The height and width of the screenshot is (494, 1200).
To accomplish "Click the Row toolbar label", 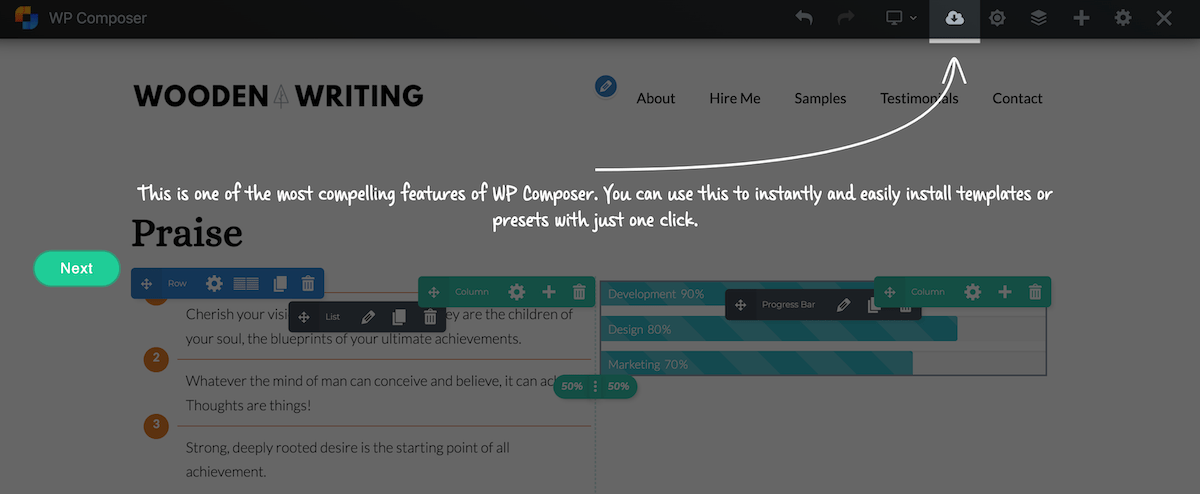I will click(x=177, y=284).
